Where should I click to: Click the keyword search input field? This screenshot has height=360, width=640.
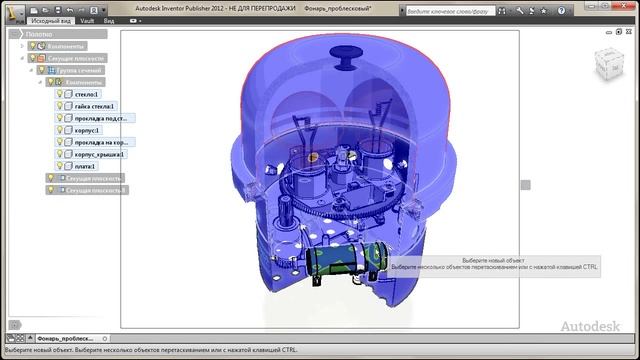[x=451, y=11]
